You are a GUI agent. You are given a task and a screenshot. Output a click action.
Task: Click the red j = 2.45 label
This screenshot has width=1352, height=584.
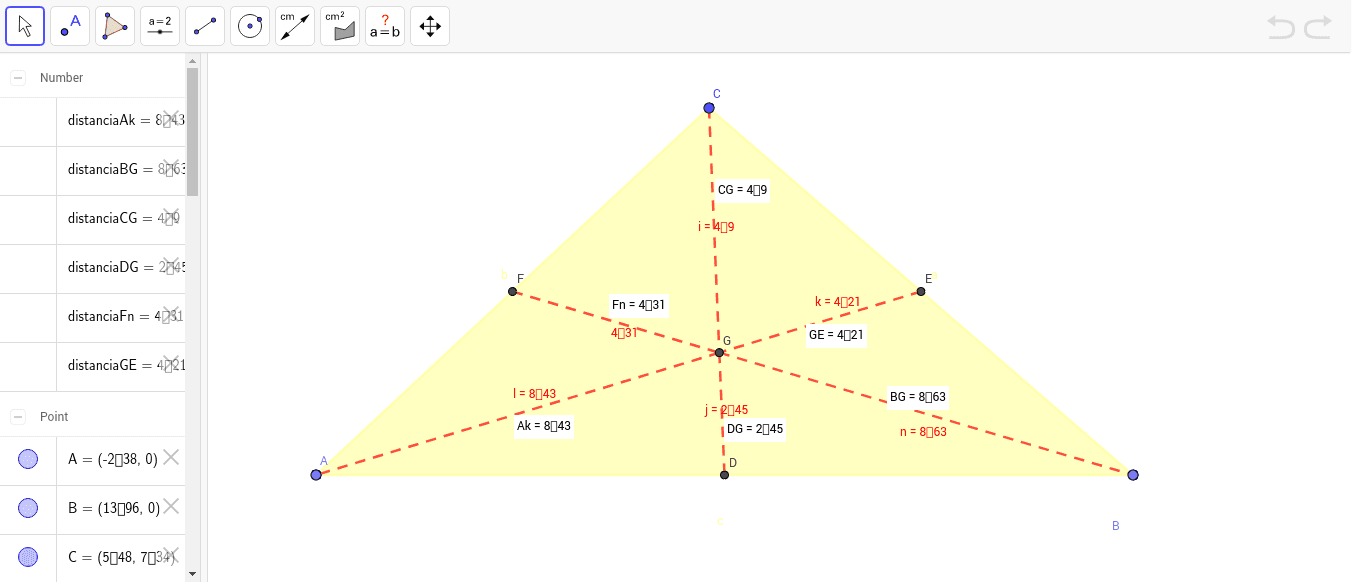[726, 410]
